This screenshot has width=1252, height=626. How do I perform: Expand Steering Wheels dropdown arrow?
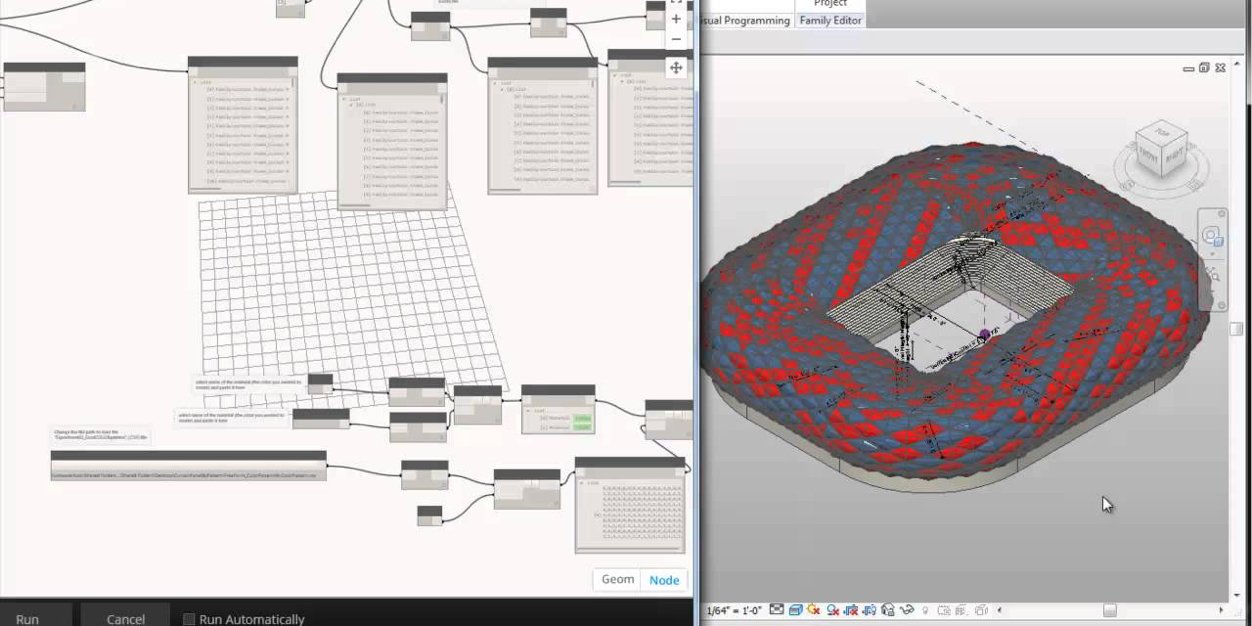pyautogui.click(x=1213, y=254)
